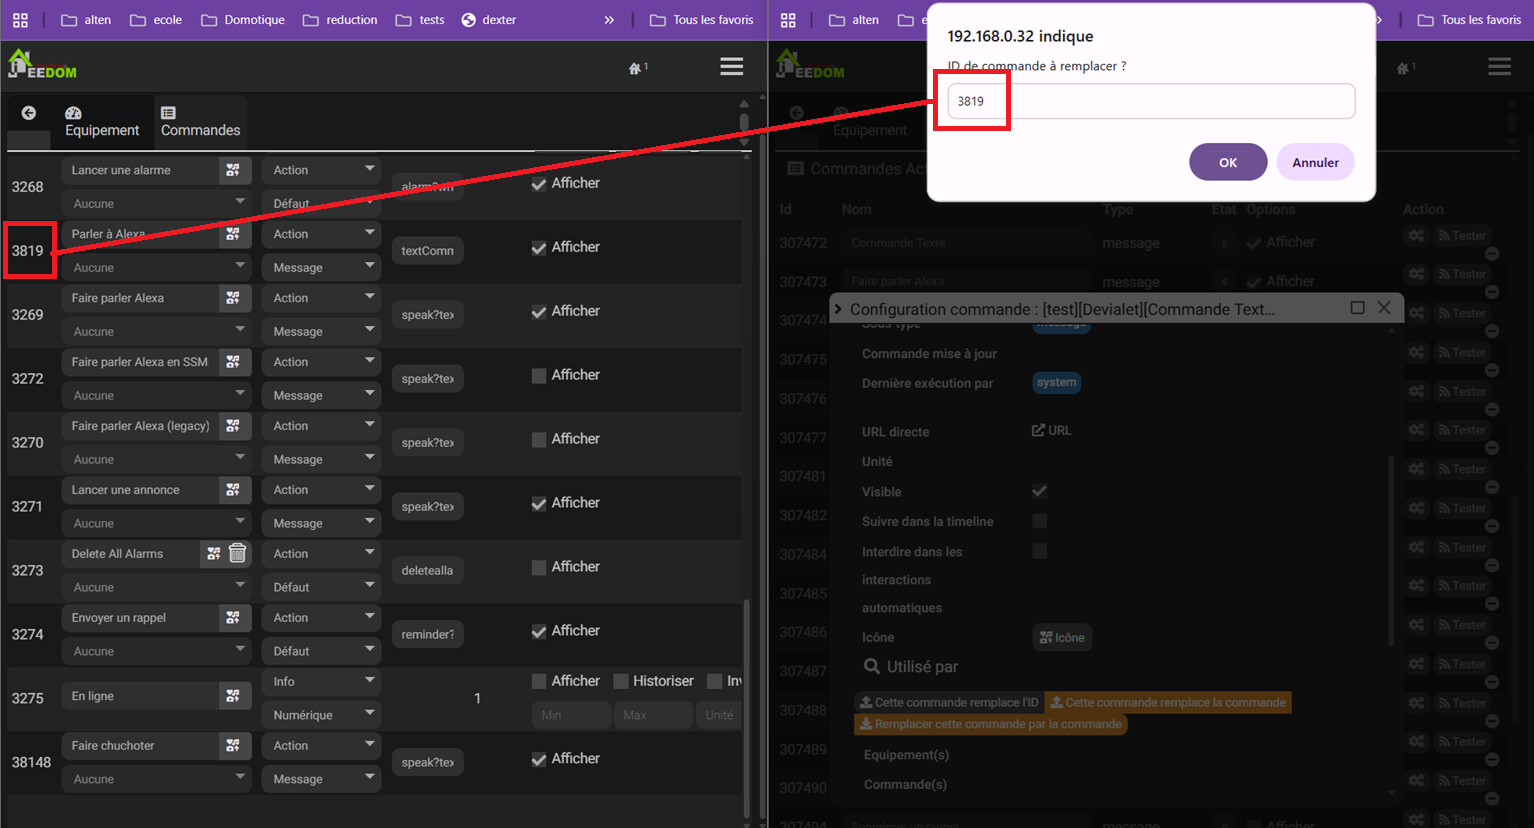Check Afficher for En ligne command

click(x=539, y=682)
